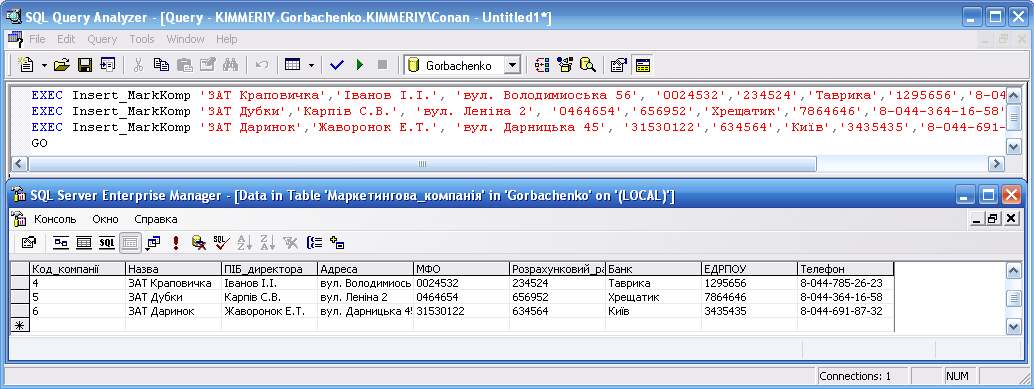Click the New Query icon in Query Analyzer

click(26, 65)
